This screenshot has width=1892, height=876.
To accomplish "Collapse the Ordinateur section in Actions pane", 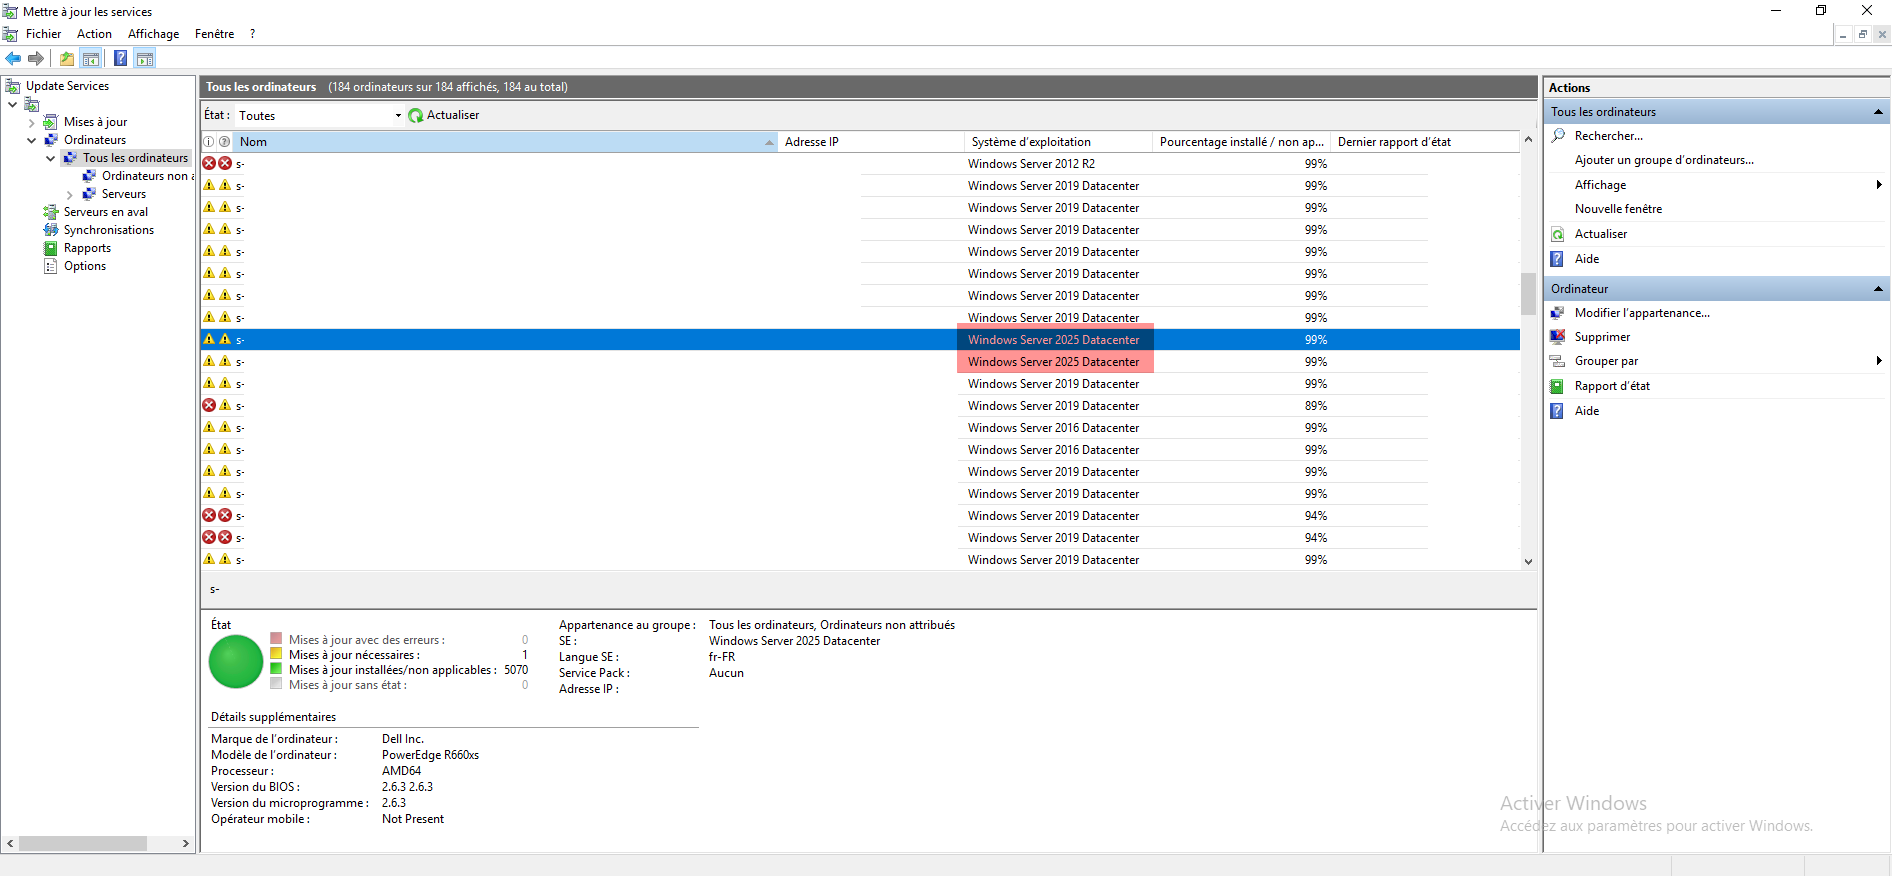I will [x=1878, y=289].
